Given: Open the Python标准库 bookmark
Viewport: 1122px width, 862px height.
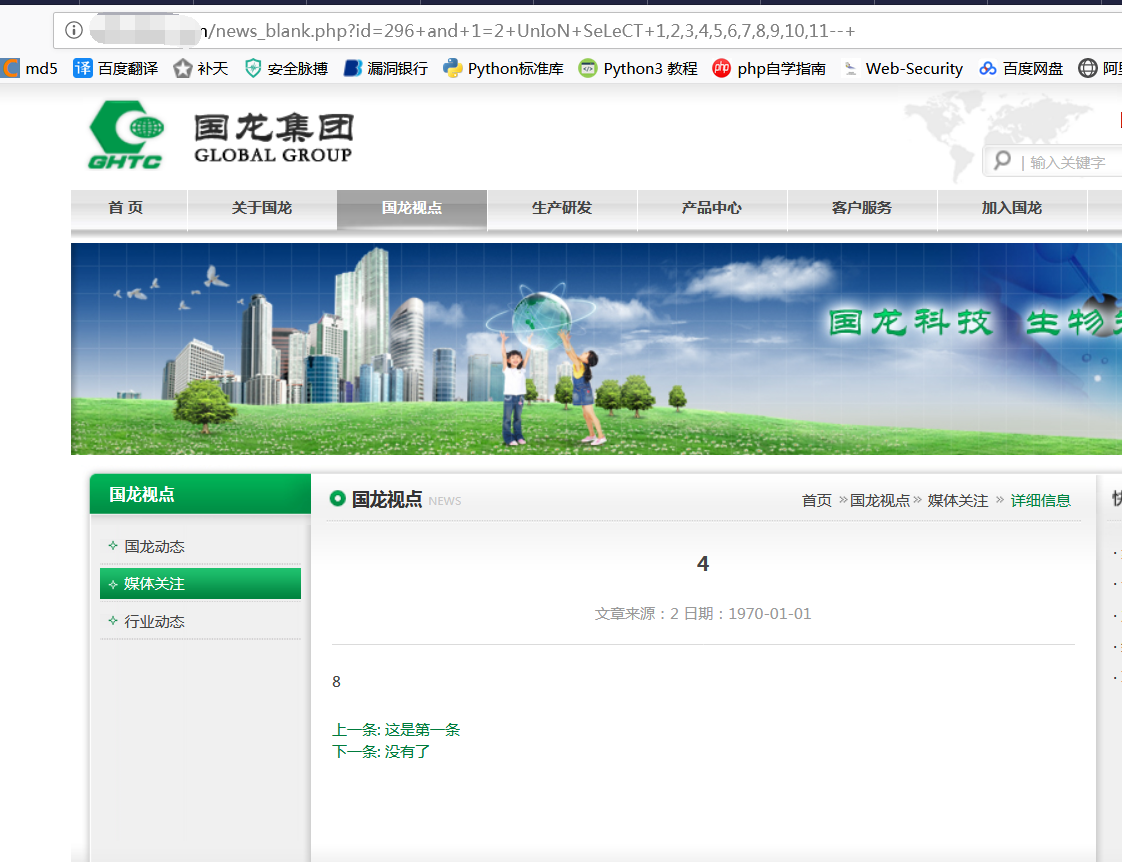Looking at the screenshot, I should point(503,69).
